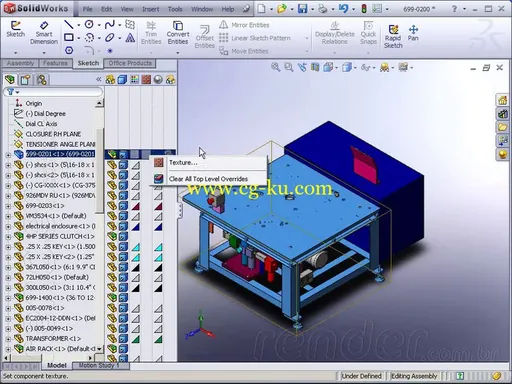Open the FeatureManager design tree tab
The width and height of the screenshot is (512, 384).
(10, 79)
